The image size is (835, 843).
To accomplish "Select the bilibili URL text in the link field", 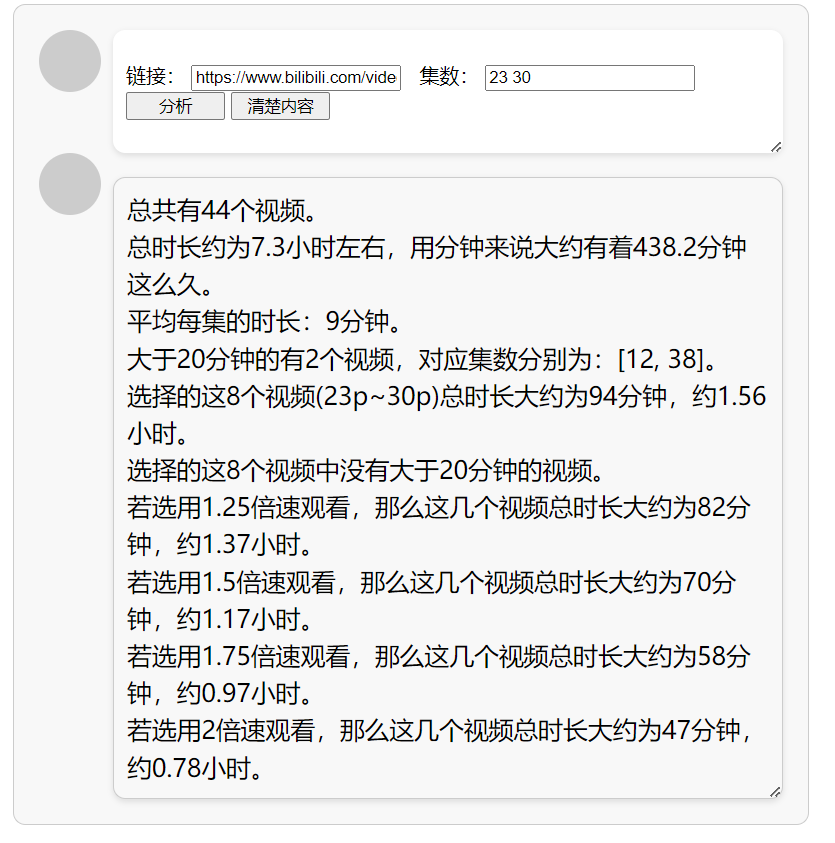I will pos(295,77).
